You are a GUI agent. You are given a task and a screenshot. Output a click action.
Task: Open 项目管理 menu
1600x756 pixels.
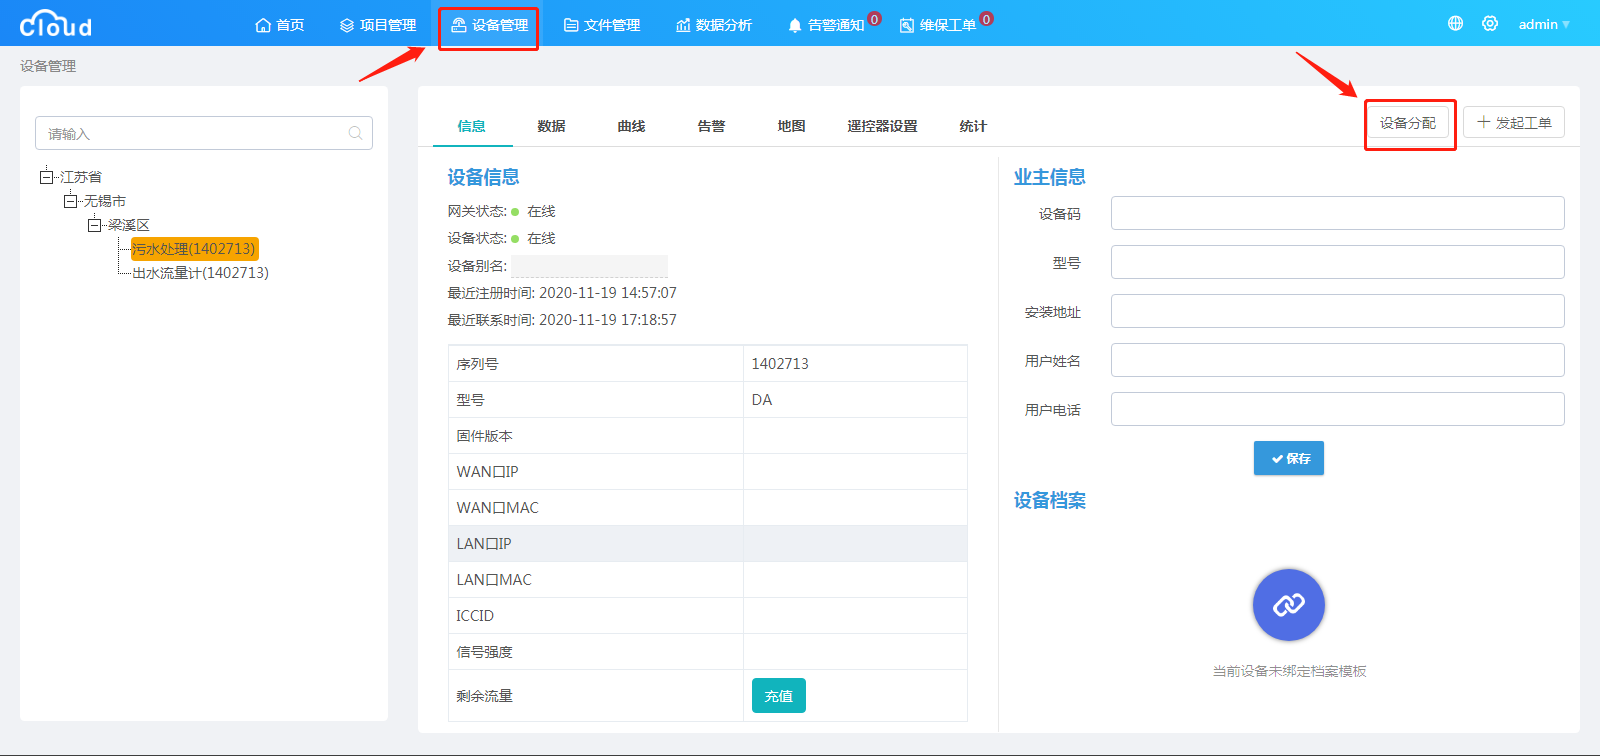(x=378, y=25)
